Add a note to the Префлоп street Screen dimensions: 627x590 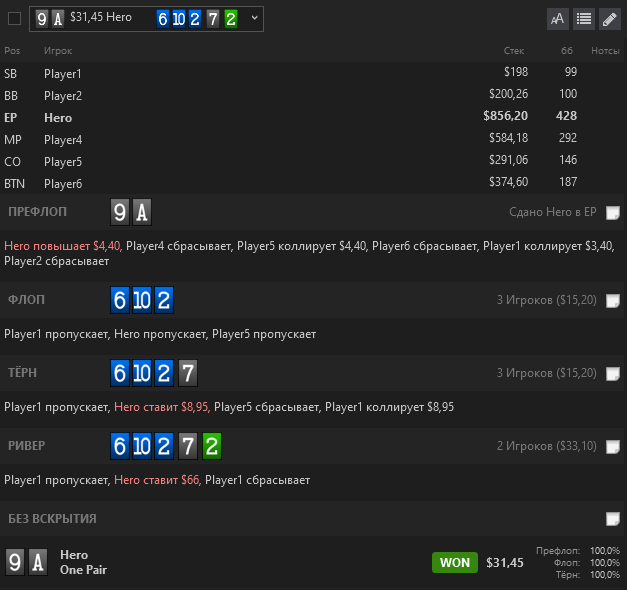tap(612, 212)
